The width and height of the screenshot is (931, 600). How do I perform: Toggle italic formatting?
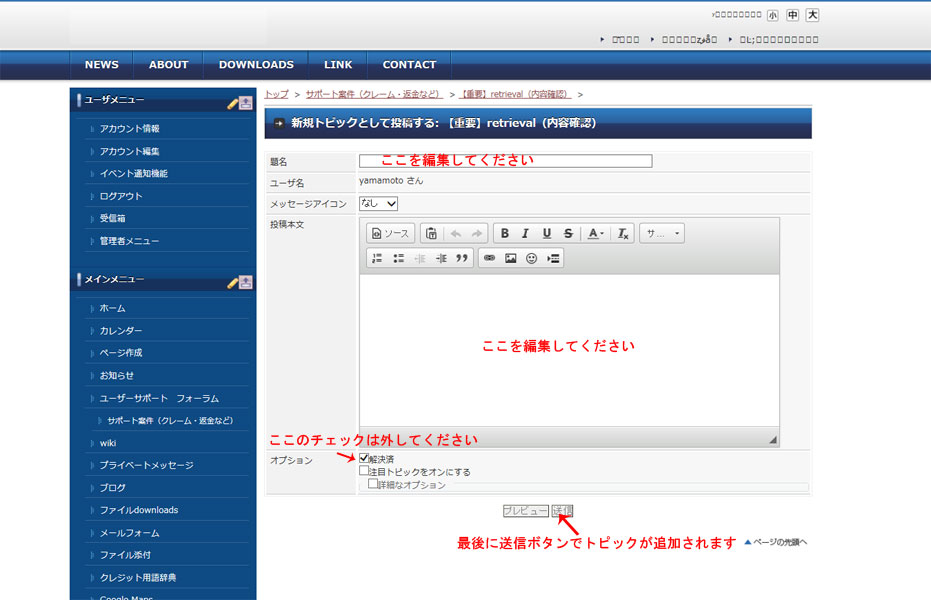[525, 234]
